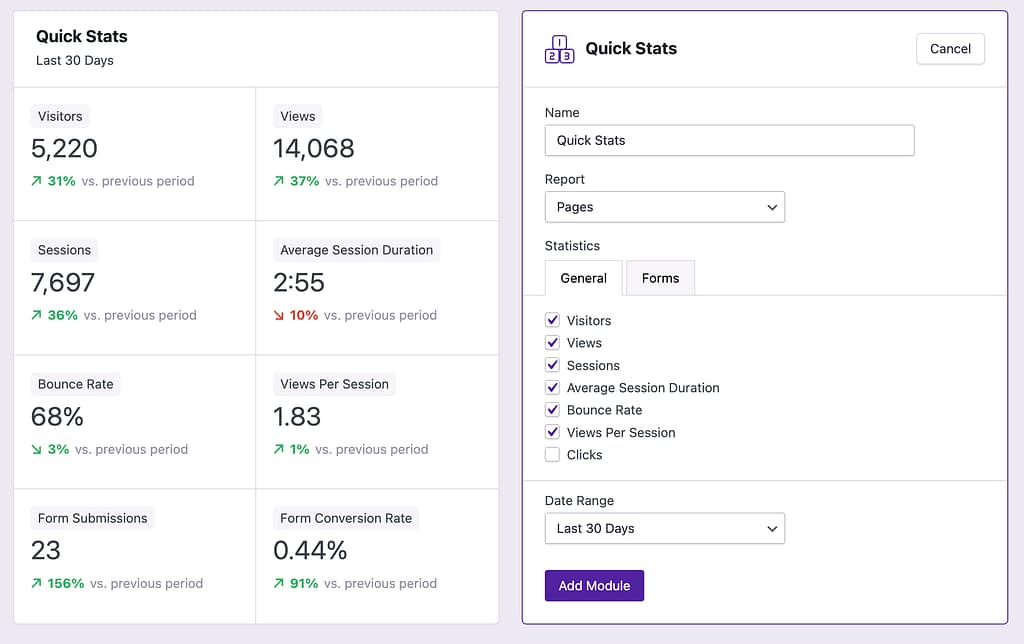
Task: Click the Name input field
Action: pos(729,140)
